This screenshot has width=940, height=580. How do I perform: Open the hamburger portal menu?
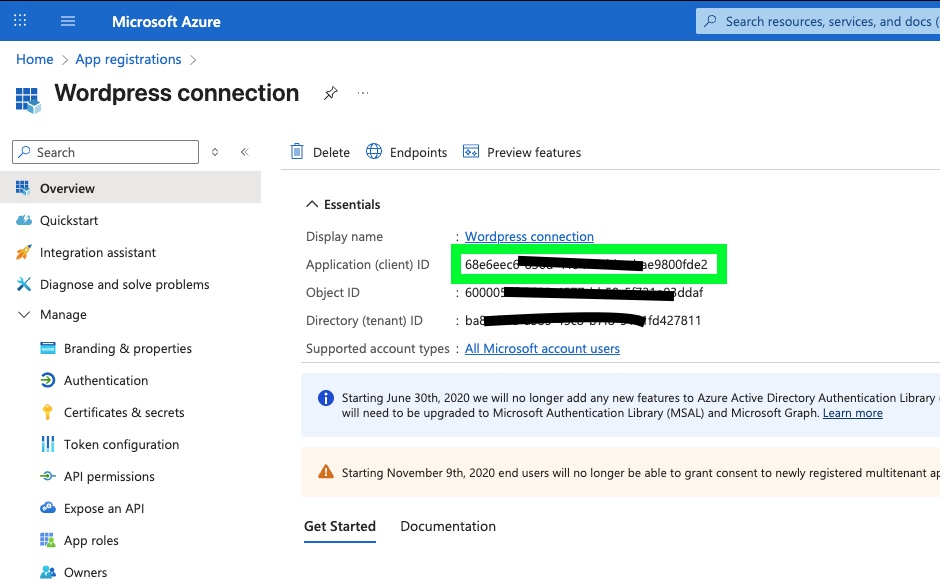[x=68, y=21]
